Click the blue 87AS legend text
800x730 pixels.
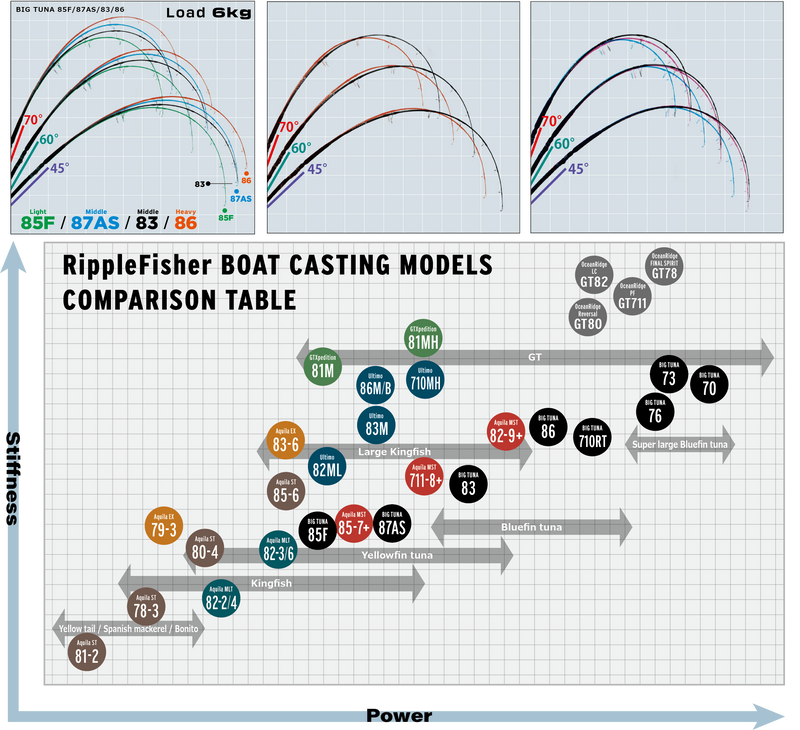(95, 222)
